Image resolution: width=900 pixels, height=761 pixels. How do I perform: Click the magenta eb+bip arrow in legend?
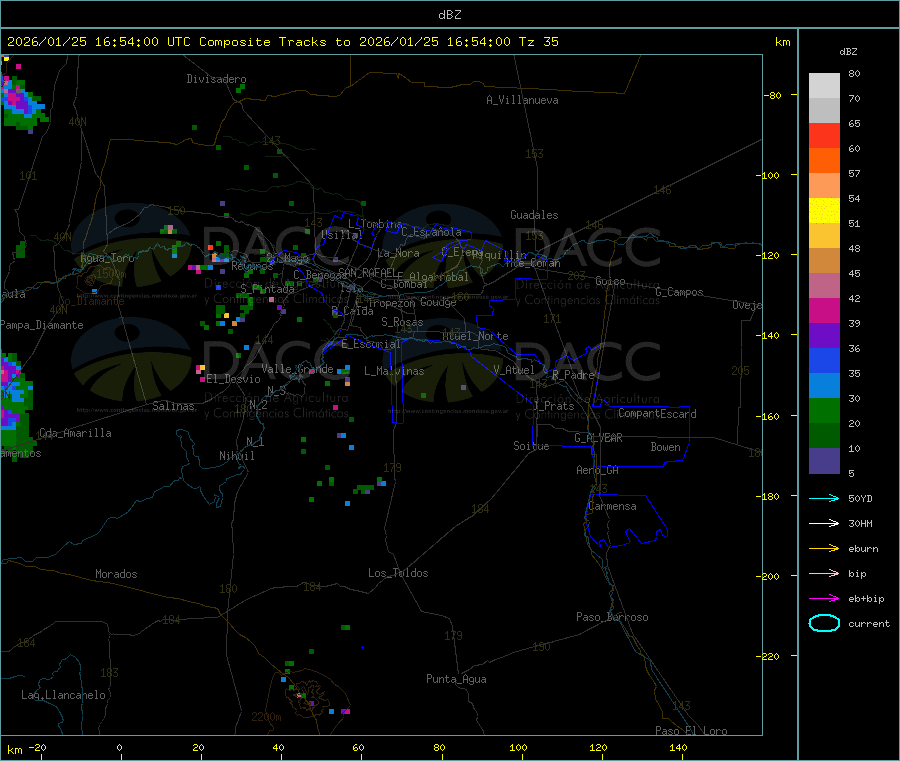[x=824, y=598]
